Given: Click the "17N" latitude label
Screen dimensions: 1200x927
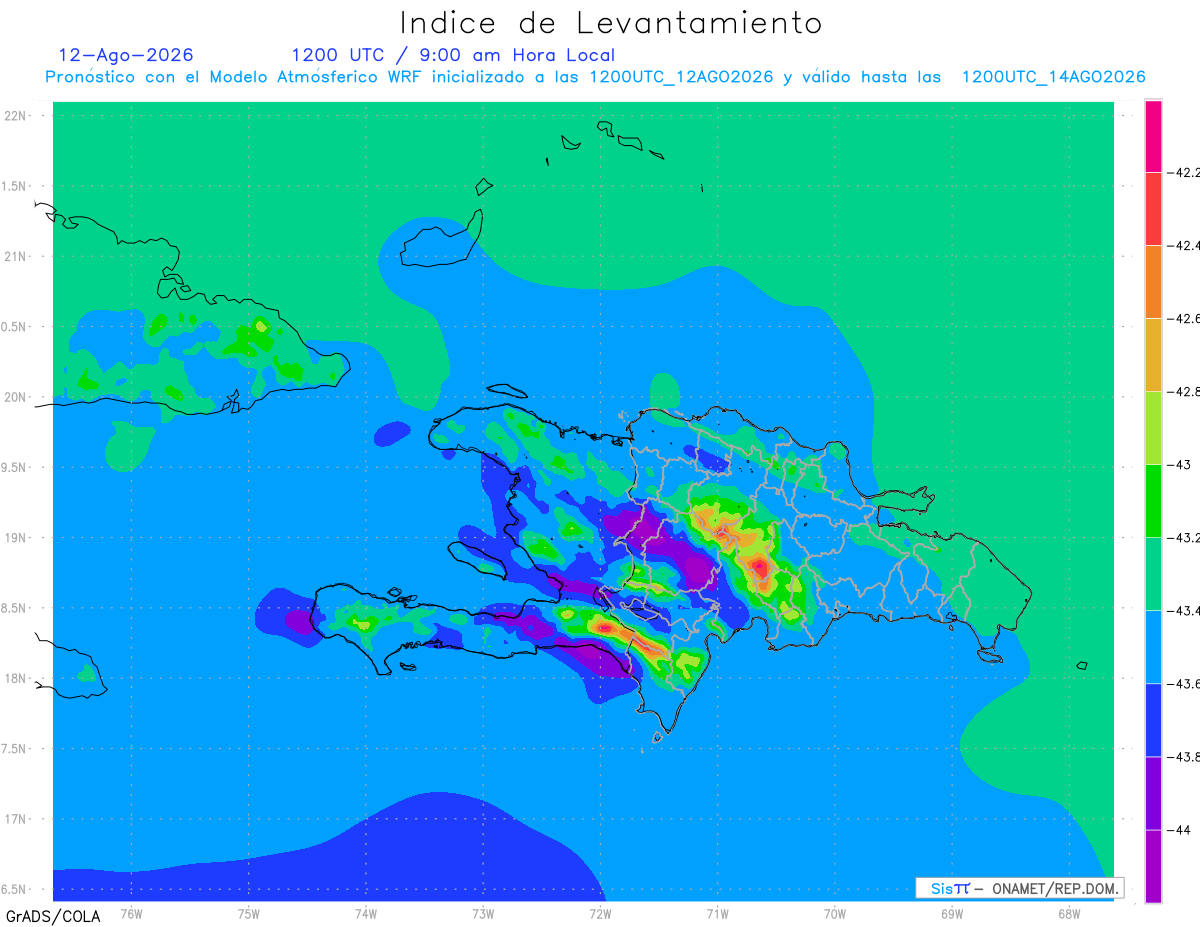Looking at the screenshot, I should click(x=17, y=819).
